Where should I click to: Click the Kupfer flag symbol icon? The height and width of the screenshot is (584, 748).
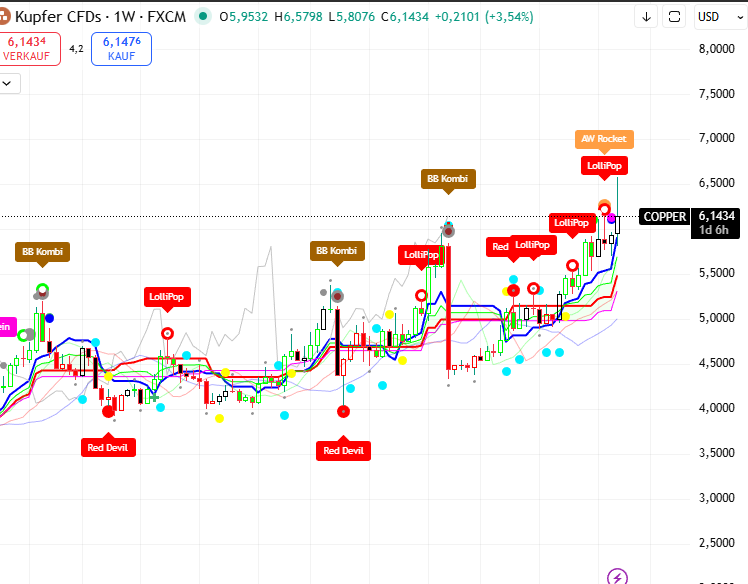[x=7, y=16]
